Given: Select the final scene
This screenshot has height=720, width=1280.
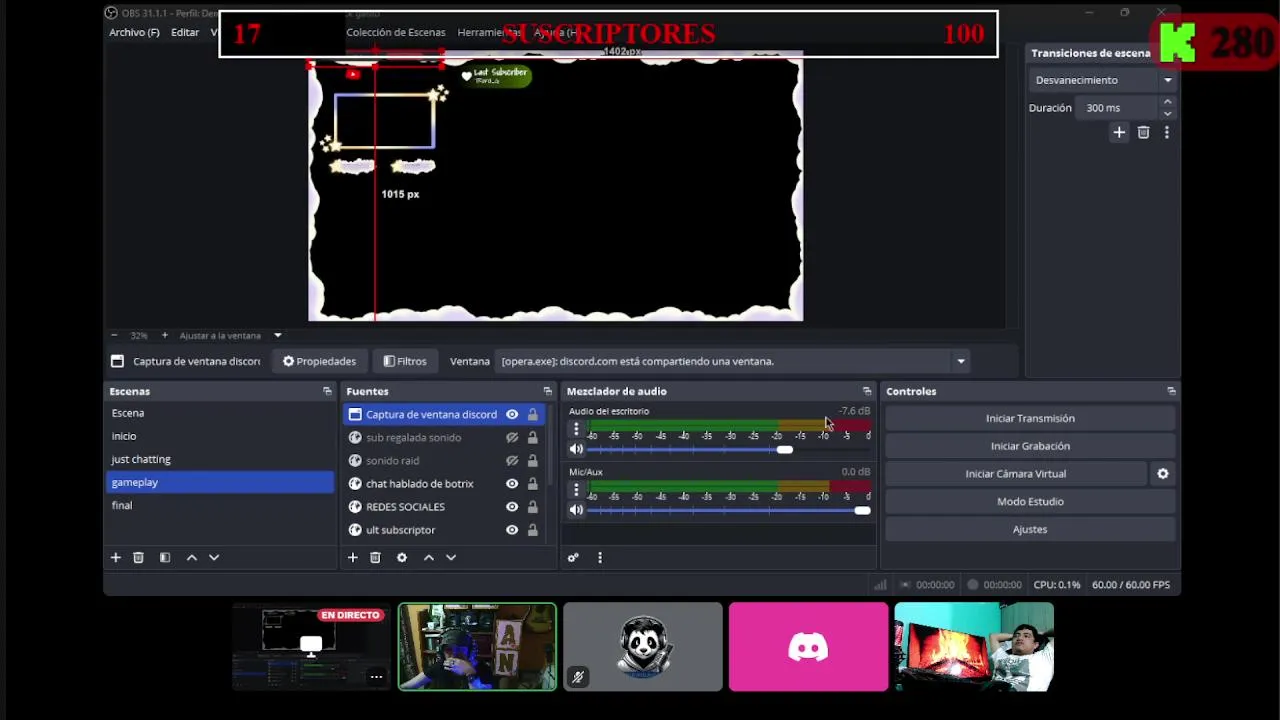Looking at the screenshot, I should [x=220, y=505].
